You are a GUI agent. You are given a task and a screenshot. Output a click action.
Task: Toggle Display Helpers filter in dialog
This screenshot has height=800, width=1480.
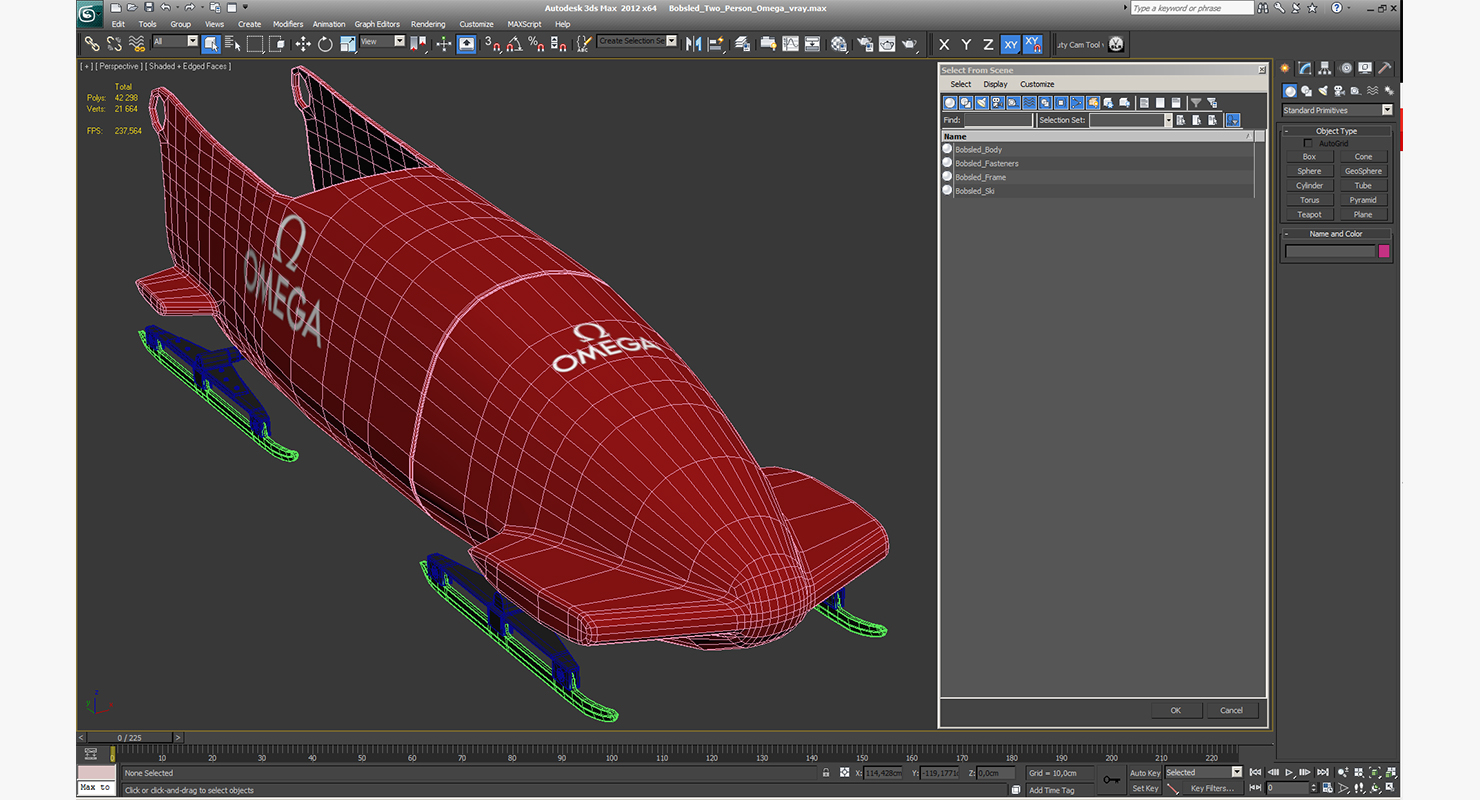[x=1014, y=103]
